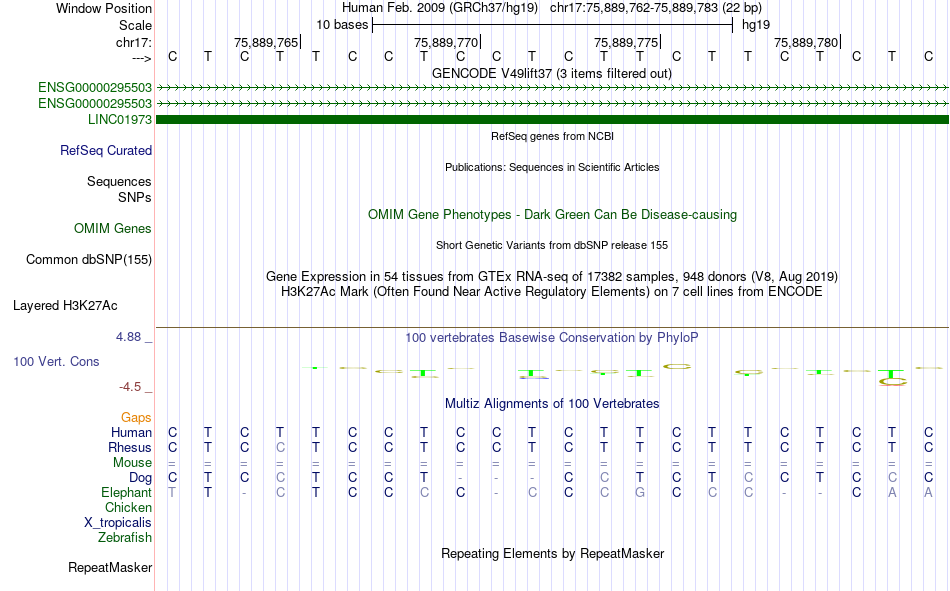Open GTEx Gene Expression track title
The height and width of the screenshot is (591, 950).
[x=552, y=276]
